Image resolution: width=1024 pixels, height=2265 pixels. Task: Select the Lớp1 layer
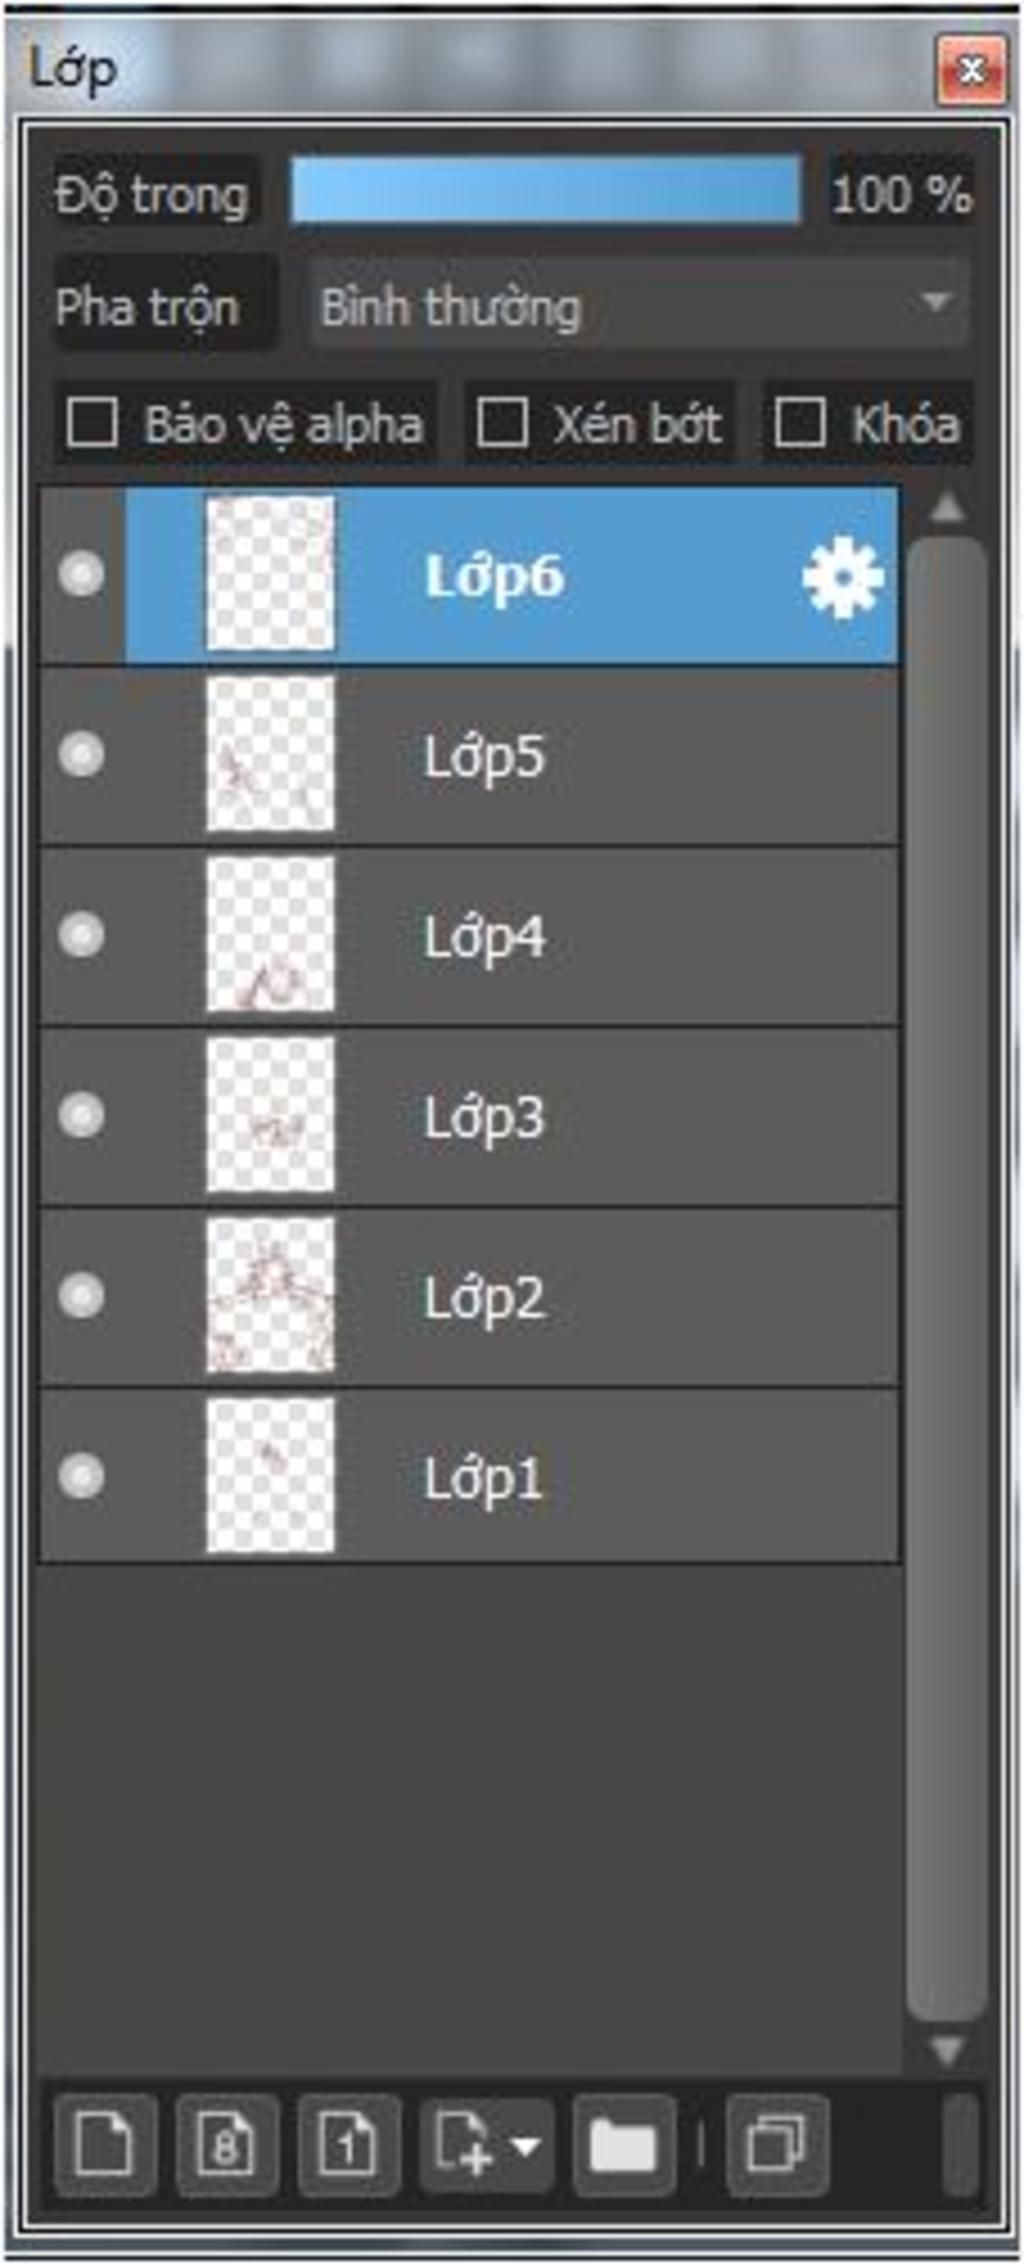470,1476
